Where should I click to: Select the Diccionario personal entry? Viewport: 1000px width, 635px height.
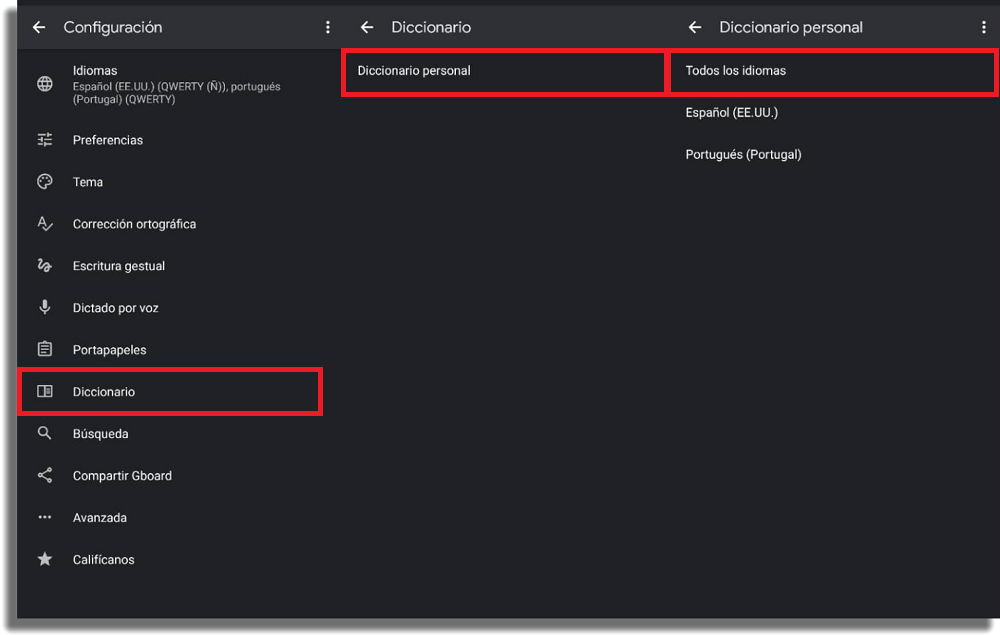(x=503, y=71)
